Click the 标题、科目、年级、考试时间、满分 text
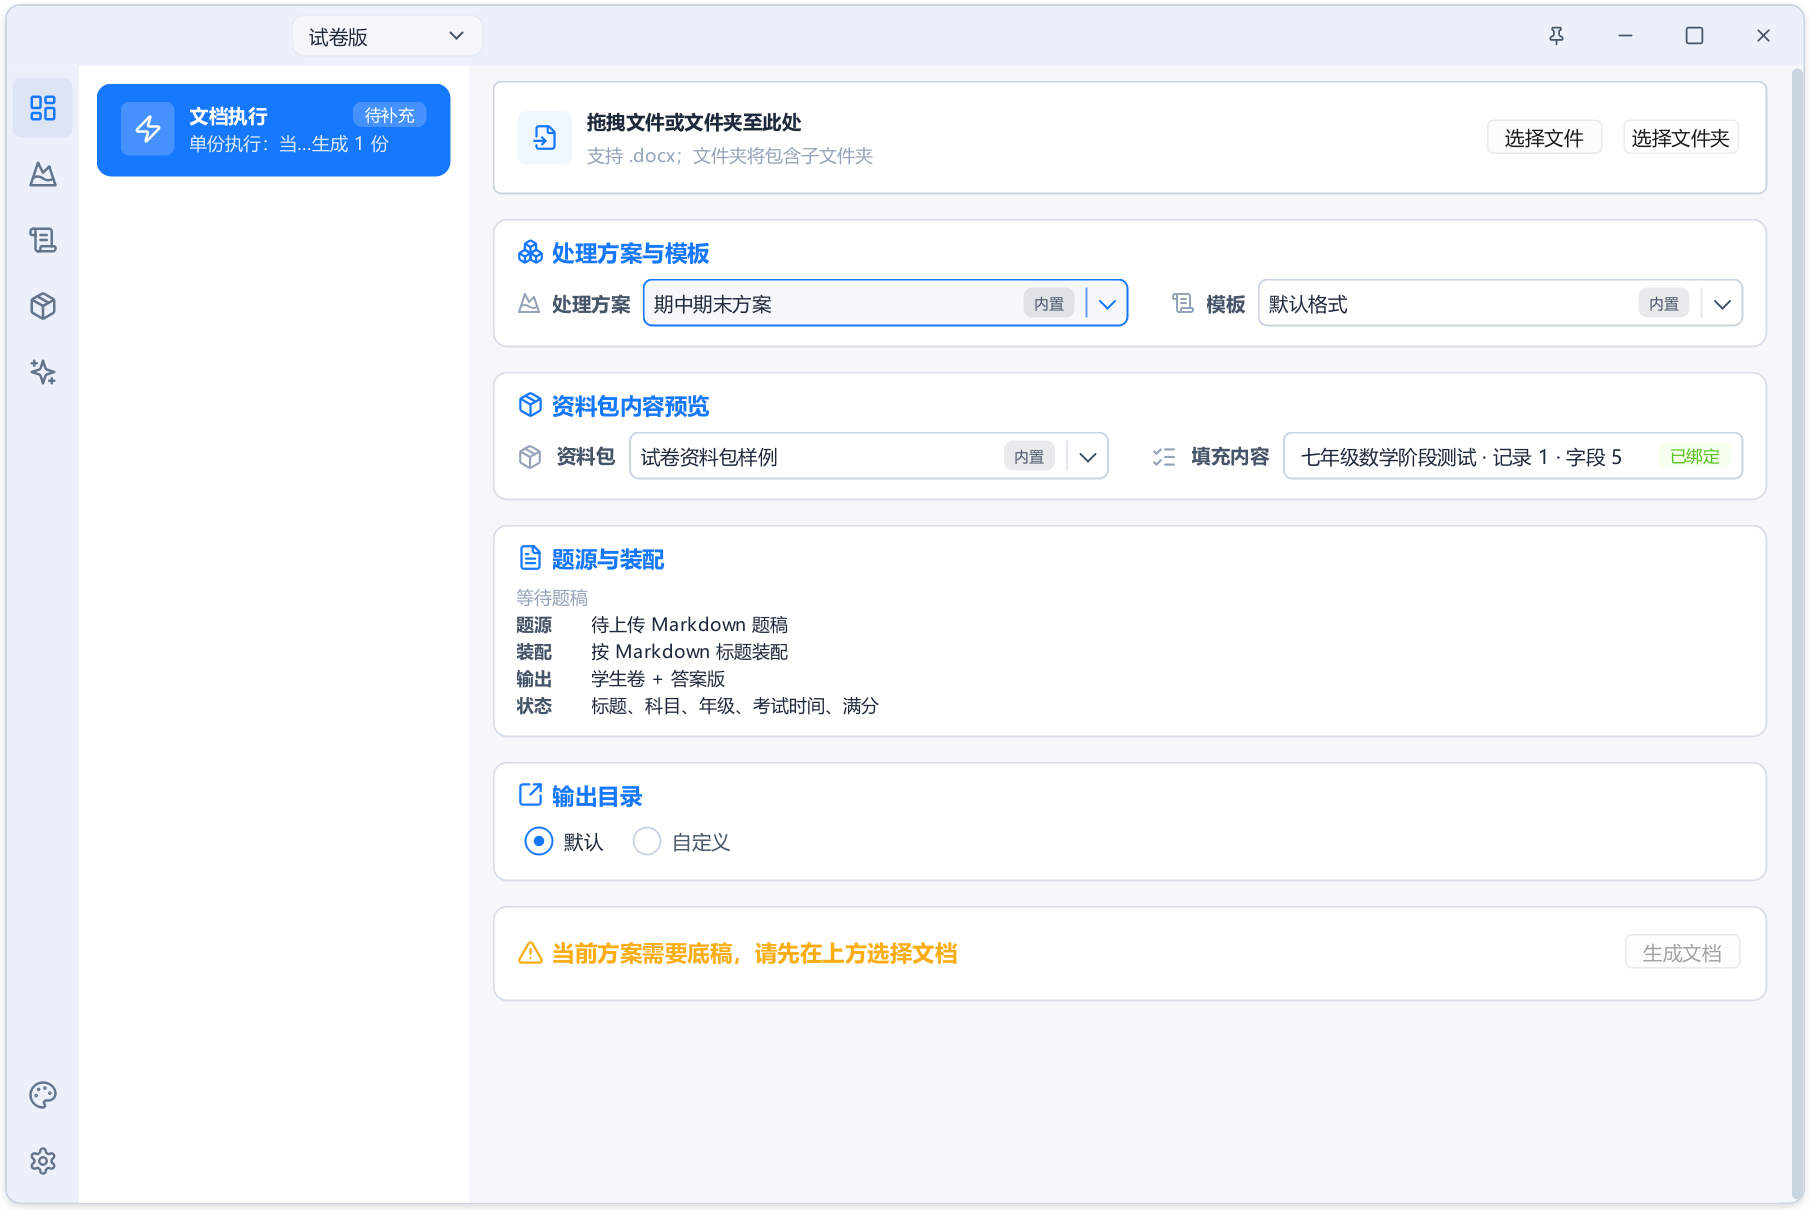Image resolution: width=1810 pixels, height=1210 pixels. 734,705
